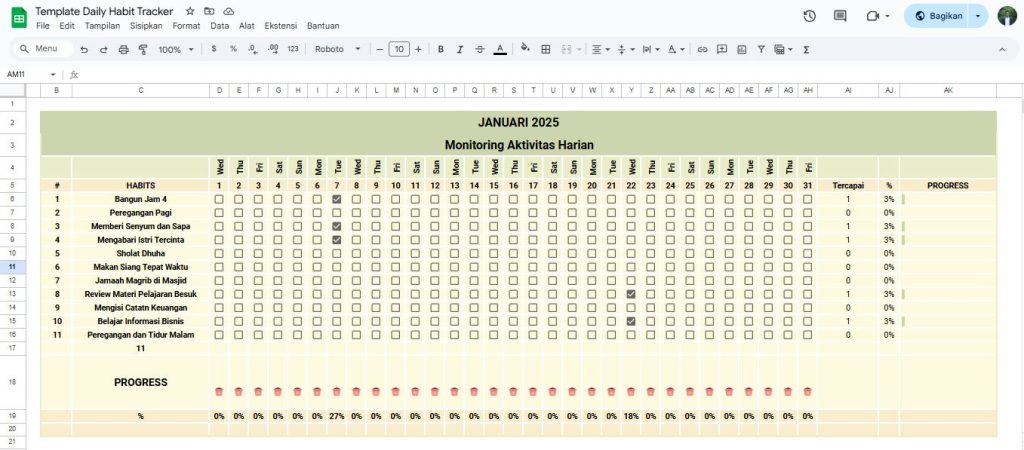Open the fill color picker

524,49
